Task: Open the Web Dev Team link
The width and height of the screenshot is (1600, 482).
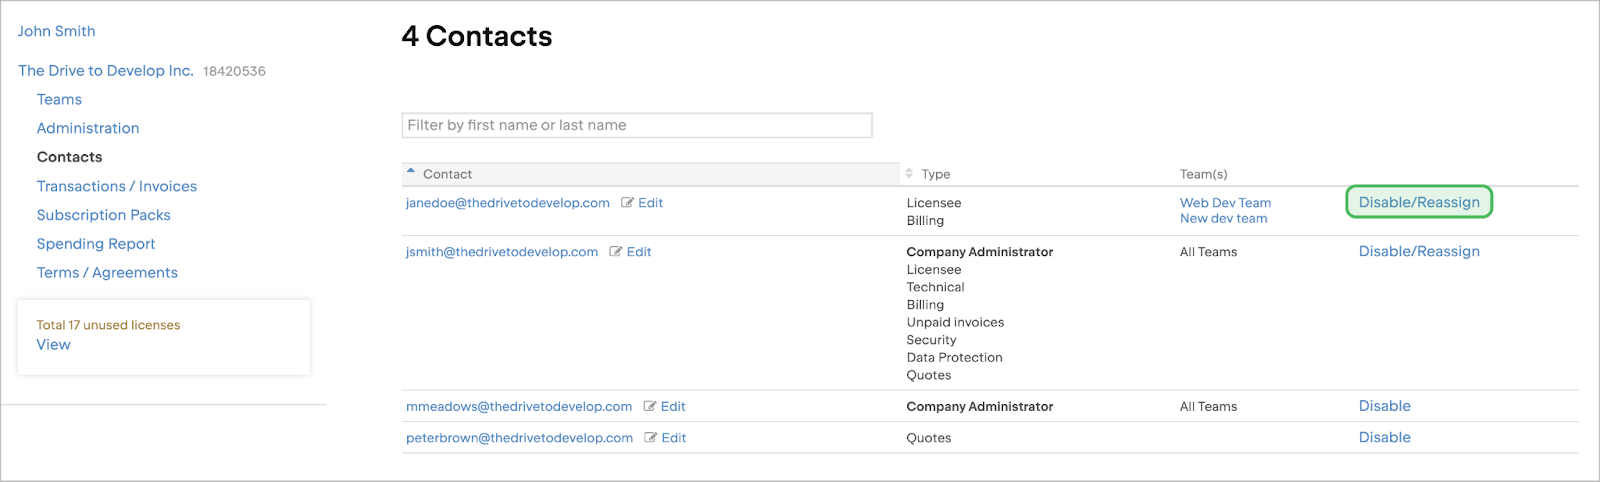Action: [x=1225, y=203]
